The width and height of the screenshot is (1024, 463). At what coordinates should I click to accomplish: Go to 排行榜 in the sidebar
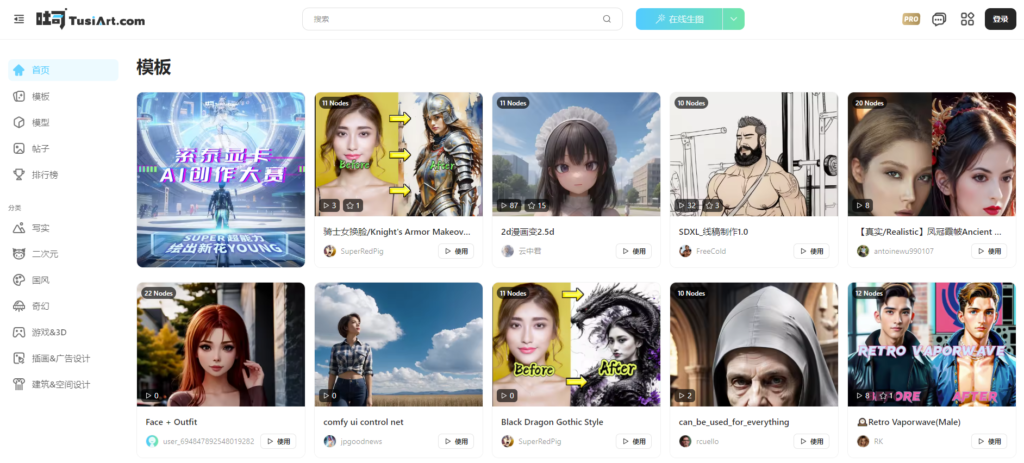(x=45, y=174)
